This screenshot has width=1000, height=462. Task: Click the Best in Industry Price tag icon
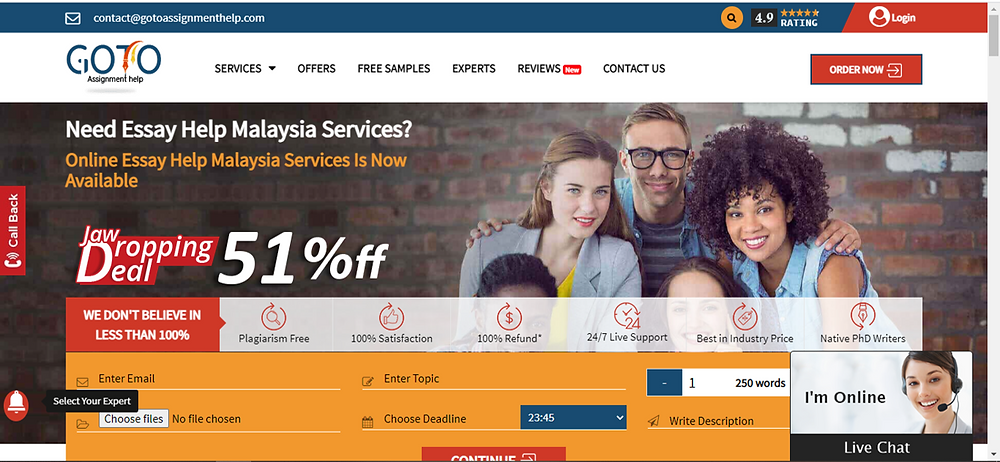pos(744,317)
